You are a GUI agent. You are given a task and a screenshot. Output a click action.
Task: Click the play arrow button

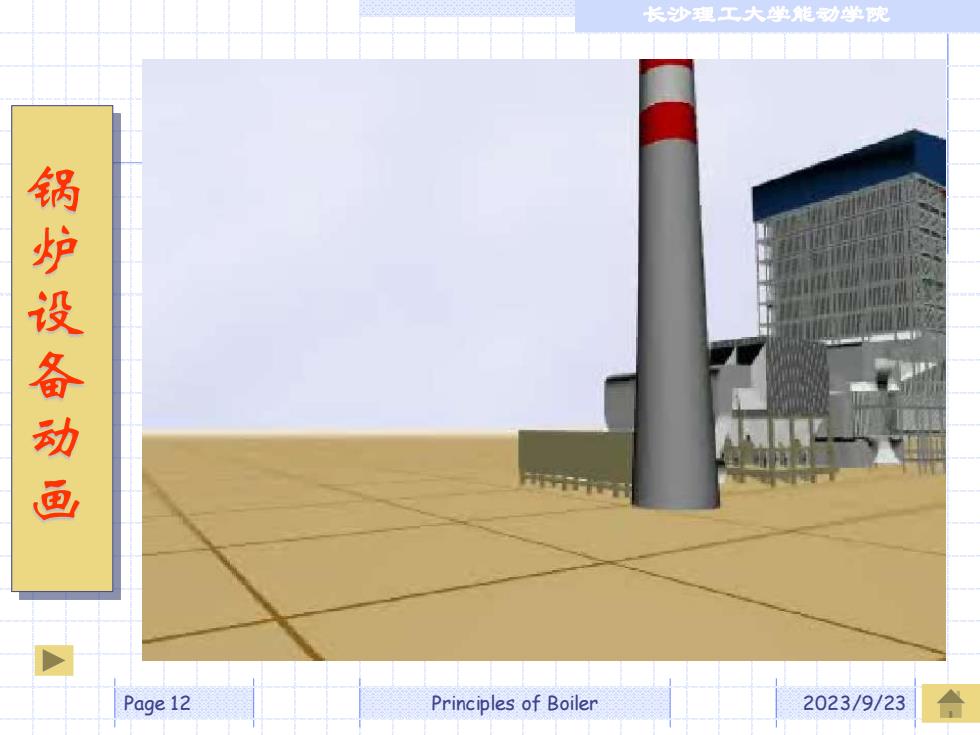click(54, 660)
